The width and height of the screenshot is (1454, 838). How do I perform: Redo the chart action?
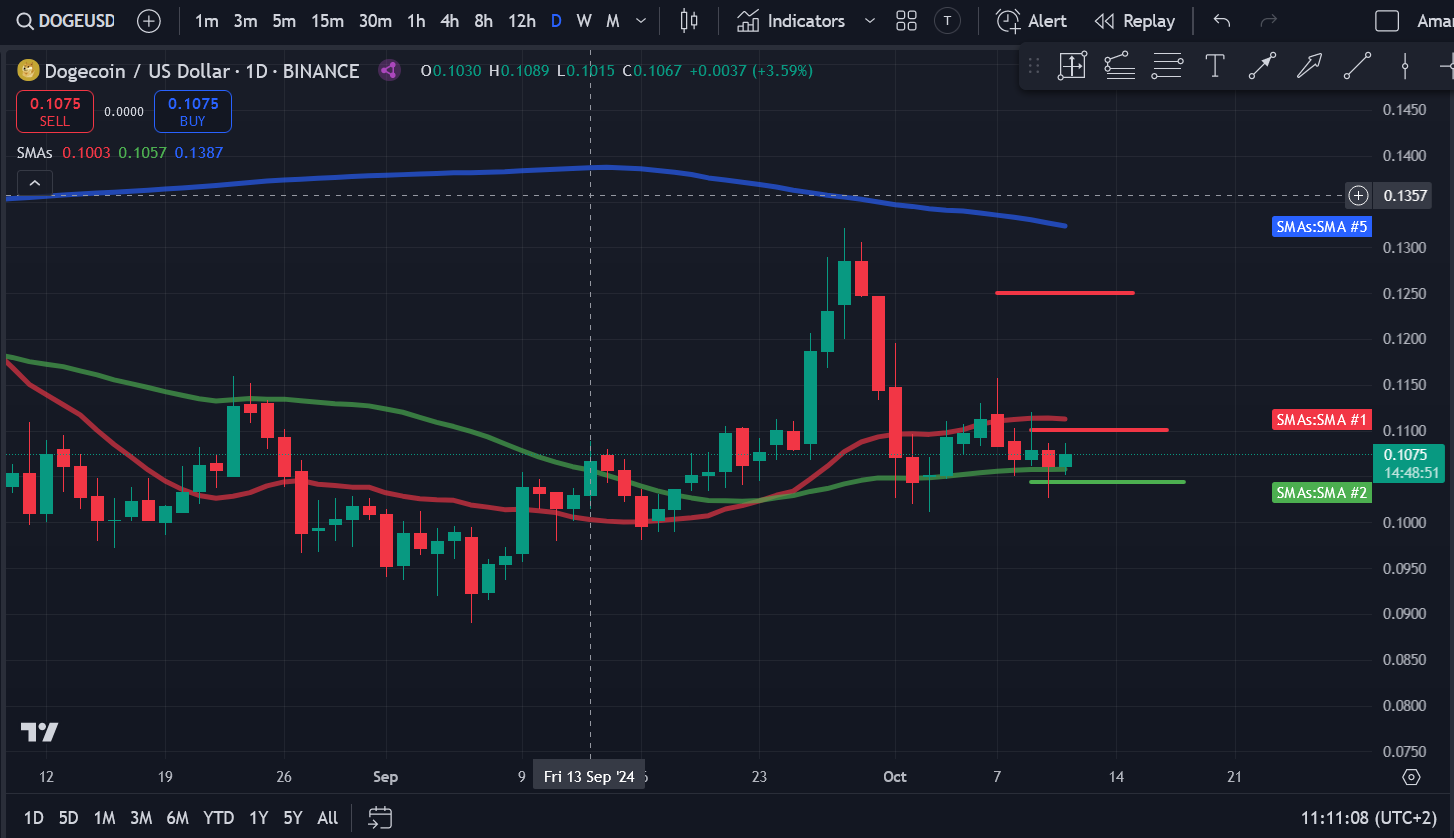click(x=1269, y=21)
